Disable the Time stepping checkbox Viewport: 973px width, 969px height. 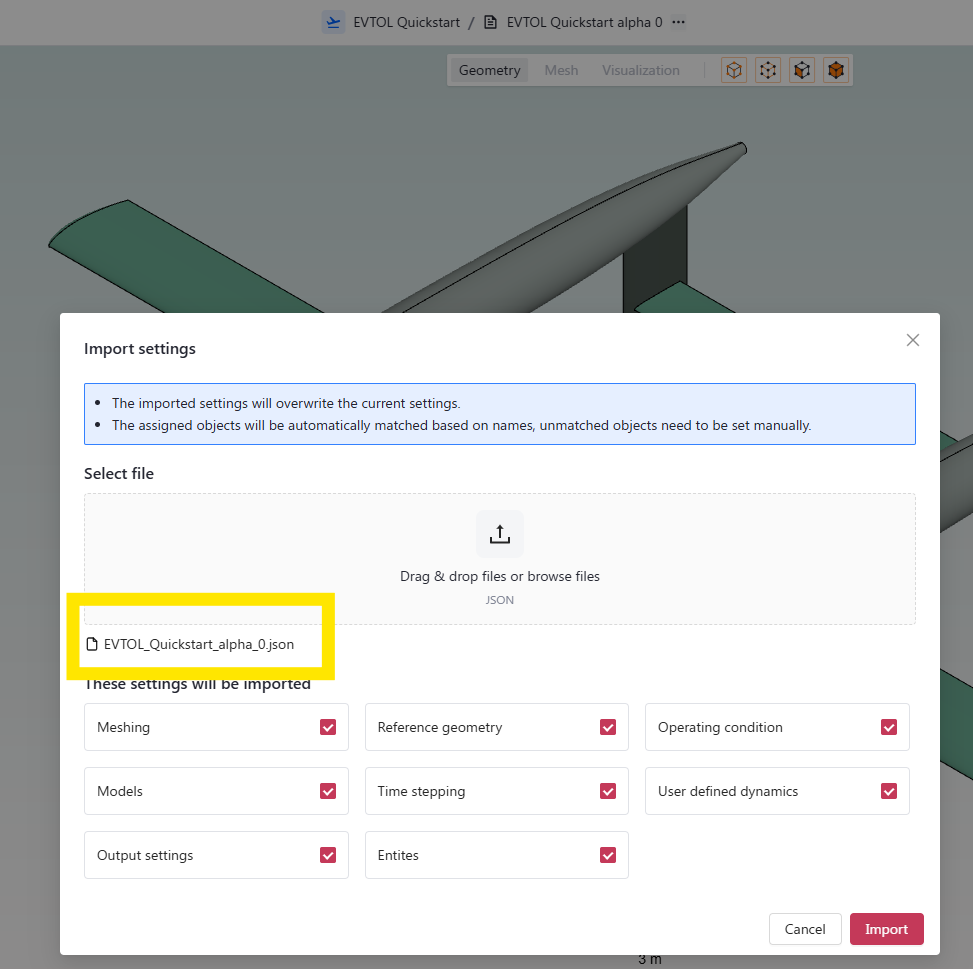608,791
